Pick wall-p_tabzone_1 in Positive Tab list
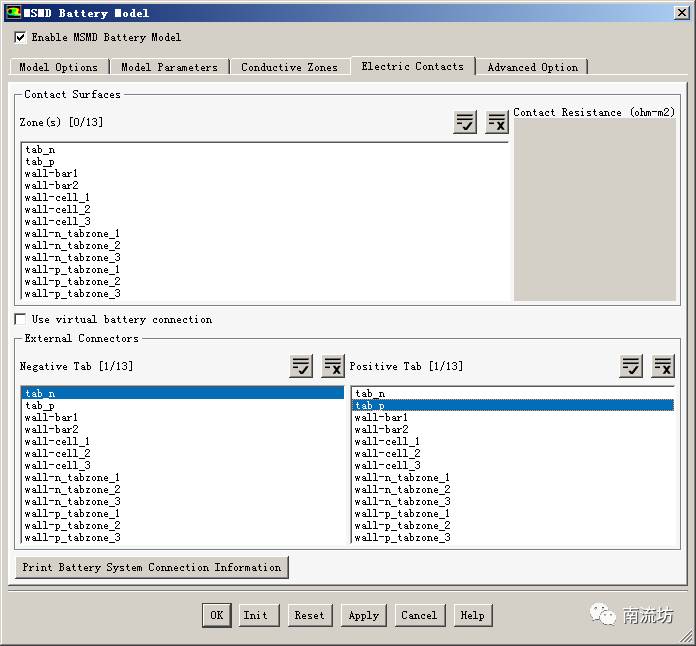This screenshot has width=696, height=646. click(x=401, y=513)
